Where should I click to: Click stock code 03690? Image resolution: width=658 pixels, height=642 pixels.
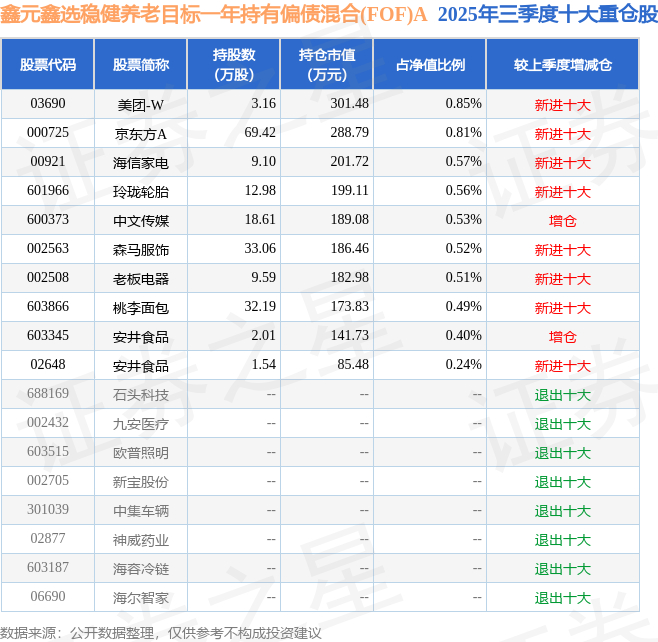tap(48, 104)
